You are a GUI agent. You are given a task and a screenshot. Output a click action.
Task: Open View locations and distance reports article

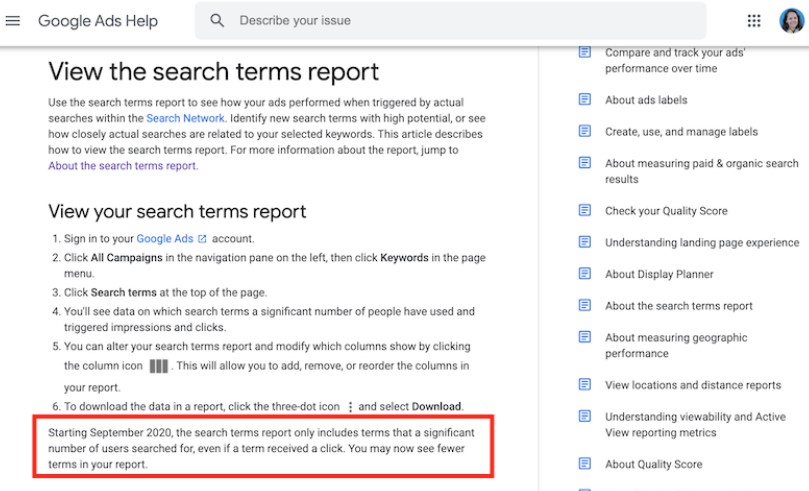[x=693, y=385]
